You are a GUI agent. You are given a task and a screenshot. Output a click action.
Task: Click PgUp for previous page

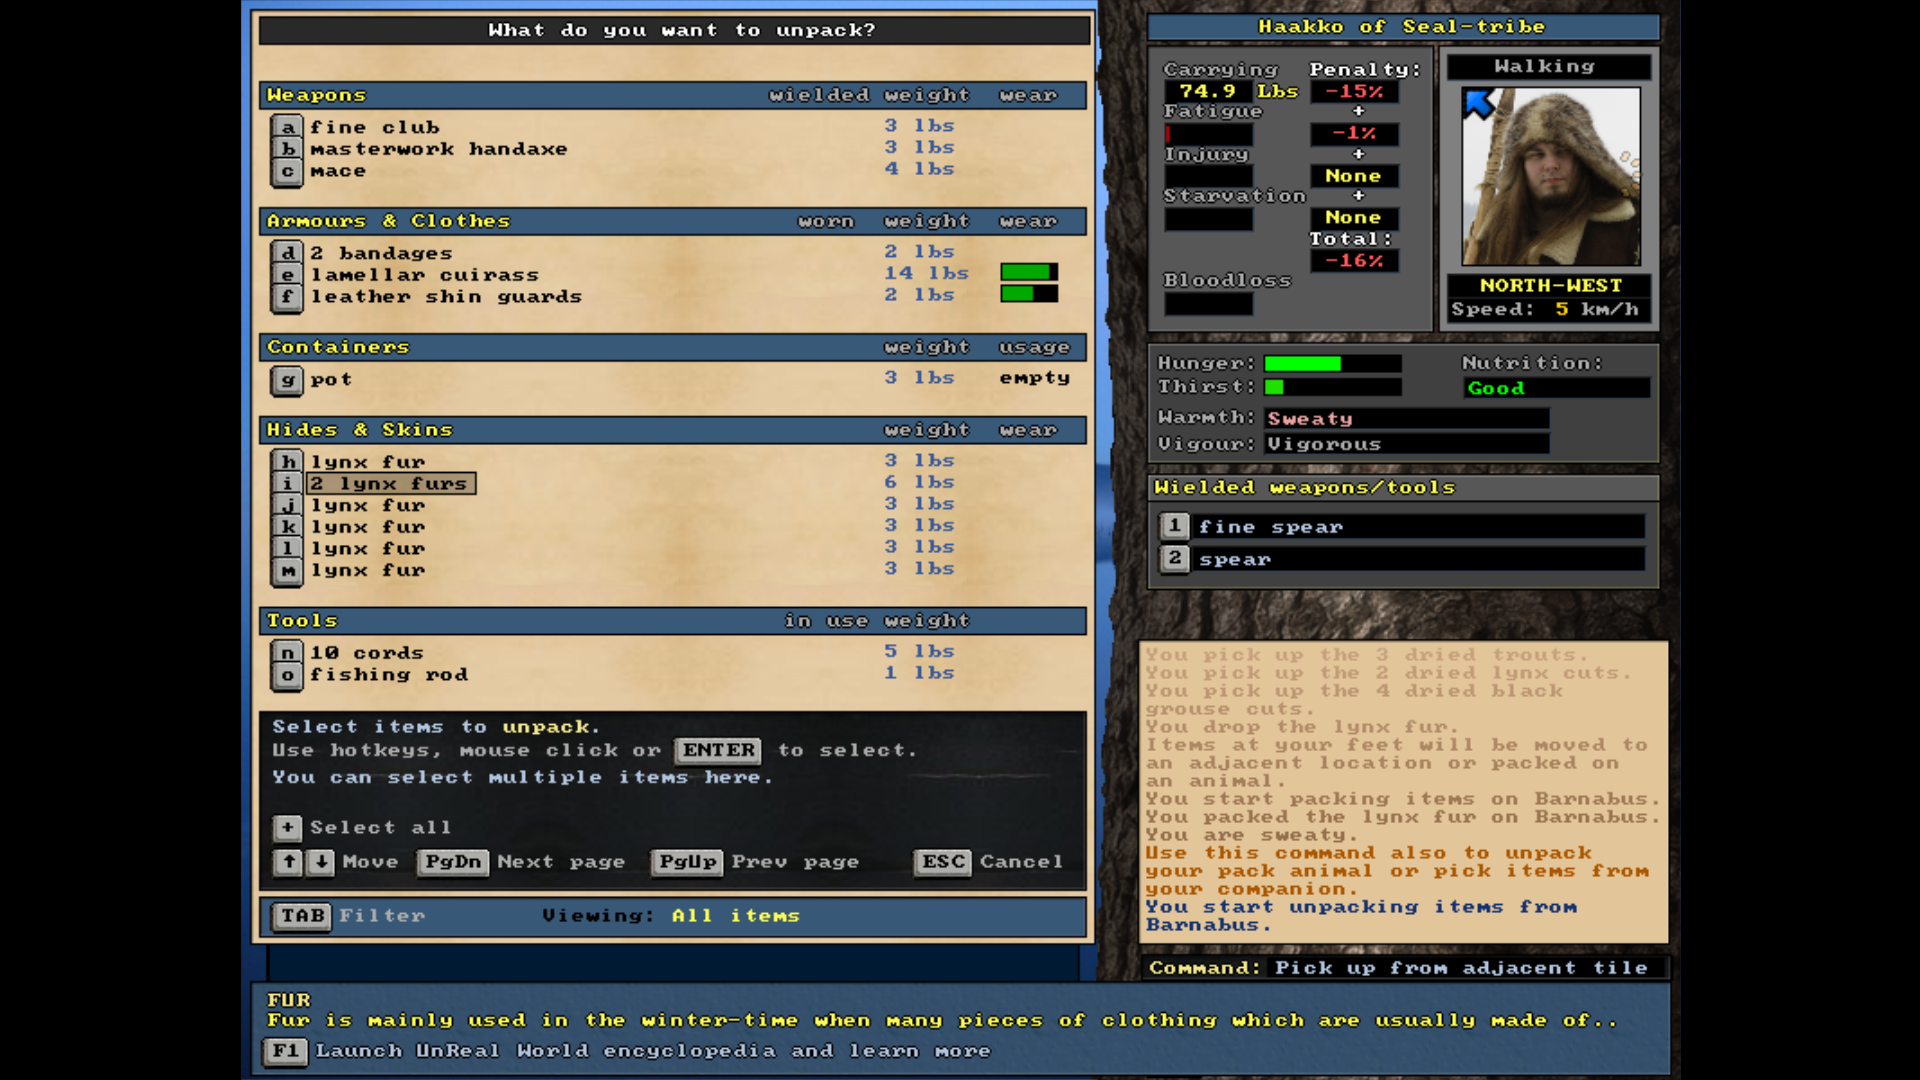687,862
